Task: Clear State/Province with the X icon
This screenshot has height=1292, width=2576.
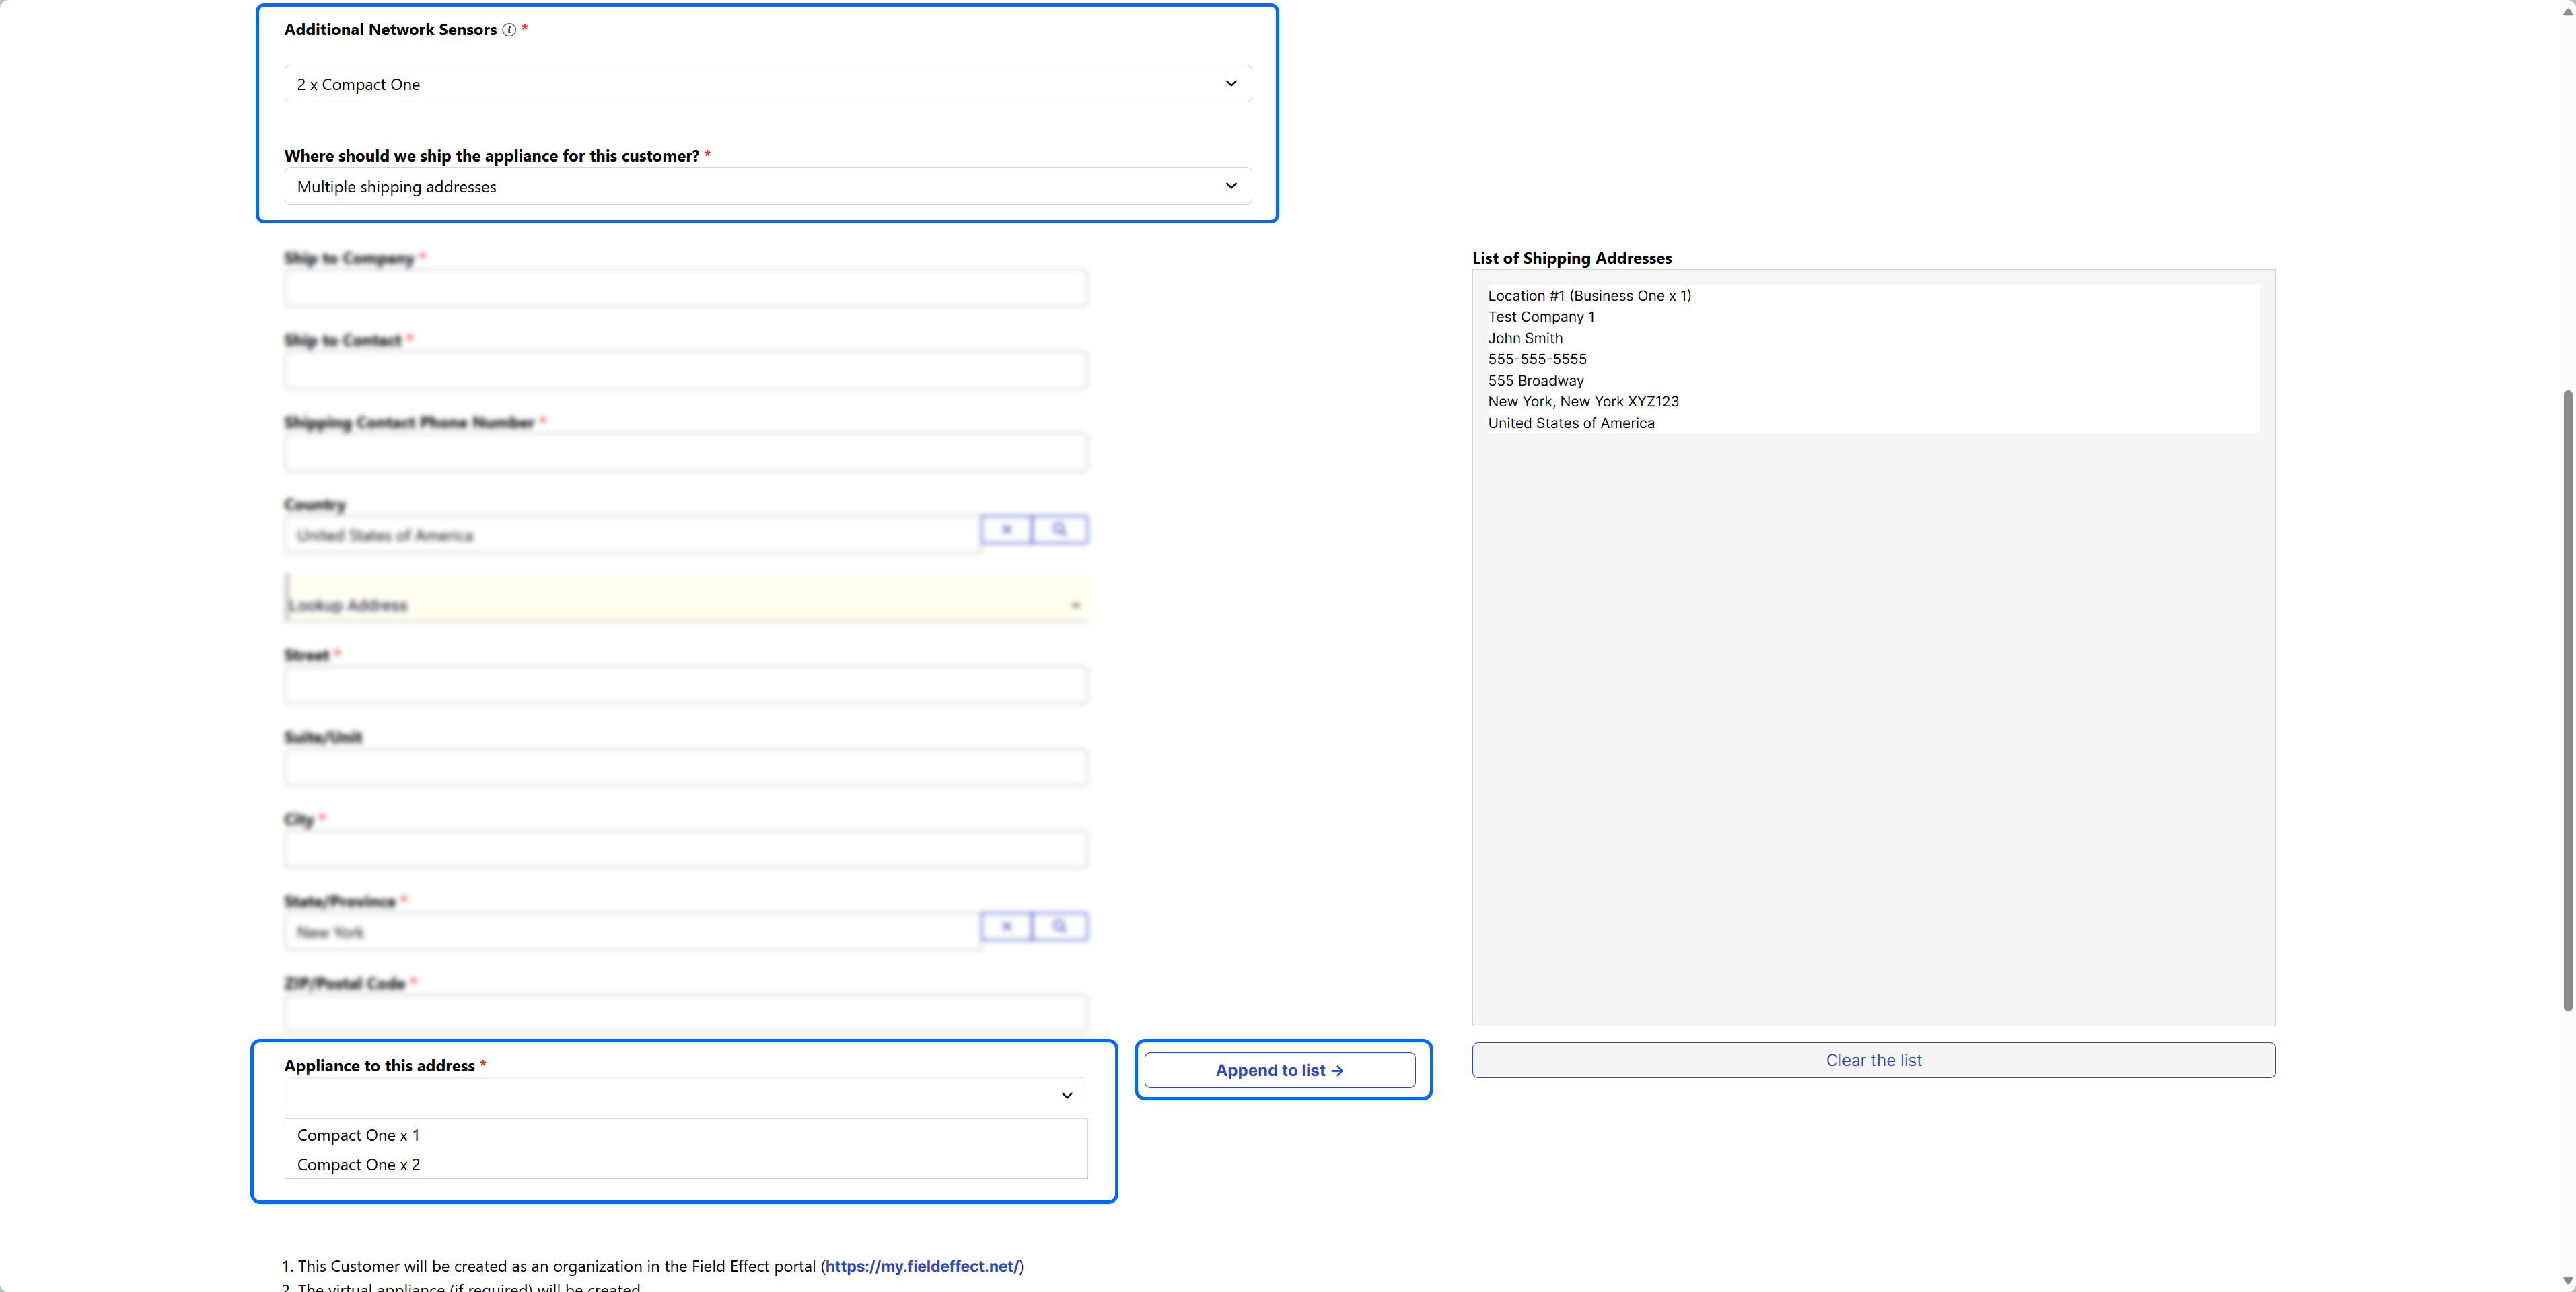Action: pos(1006,926)
